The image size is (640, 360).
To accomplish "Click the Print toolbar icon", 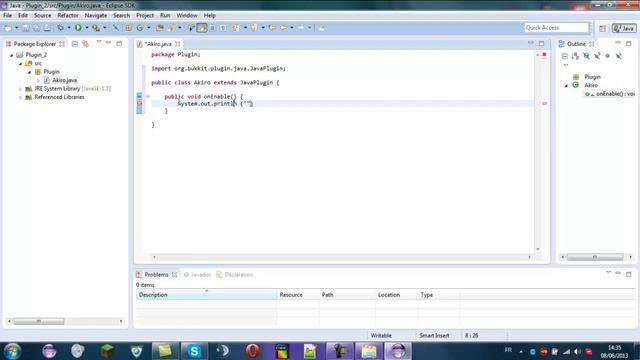I will coord(47,28).
